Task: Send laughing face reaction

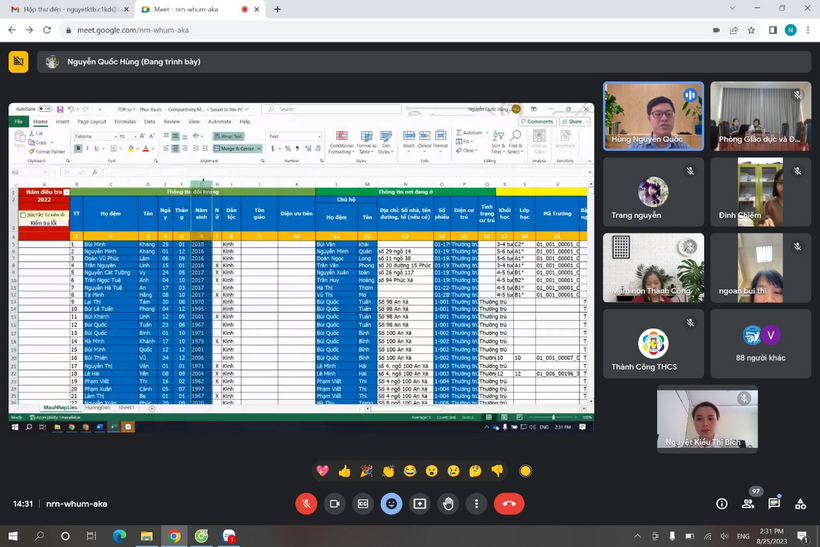Action: (410, 471)
